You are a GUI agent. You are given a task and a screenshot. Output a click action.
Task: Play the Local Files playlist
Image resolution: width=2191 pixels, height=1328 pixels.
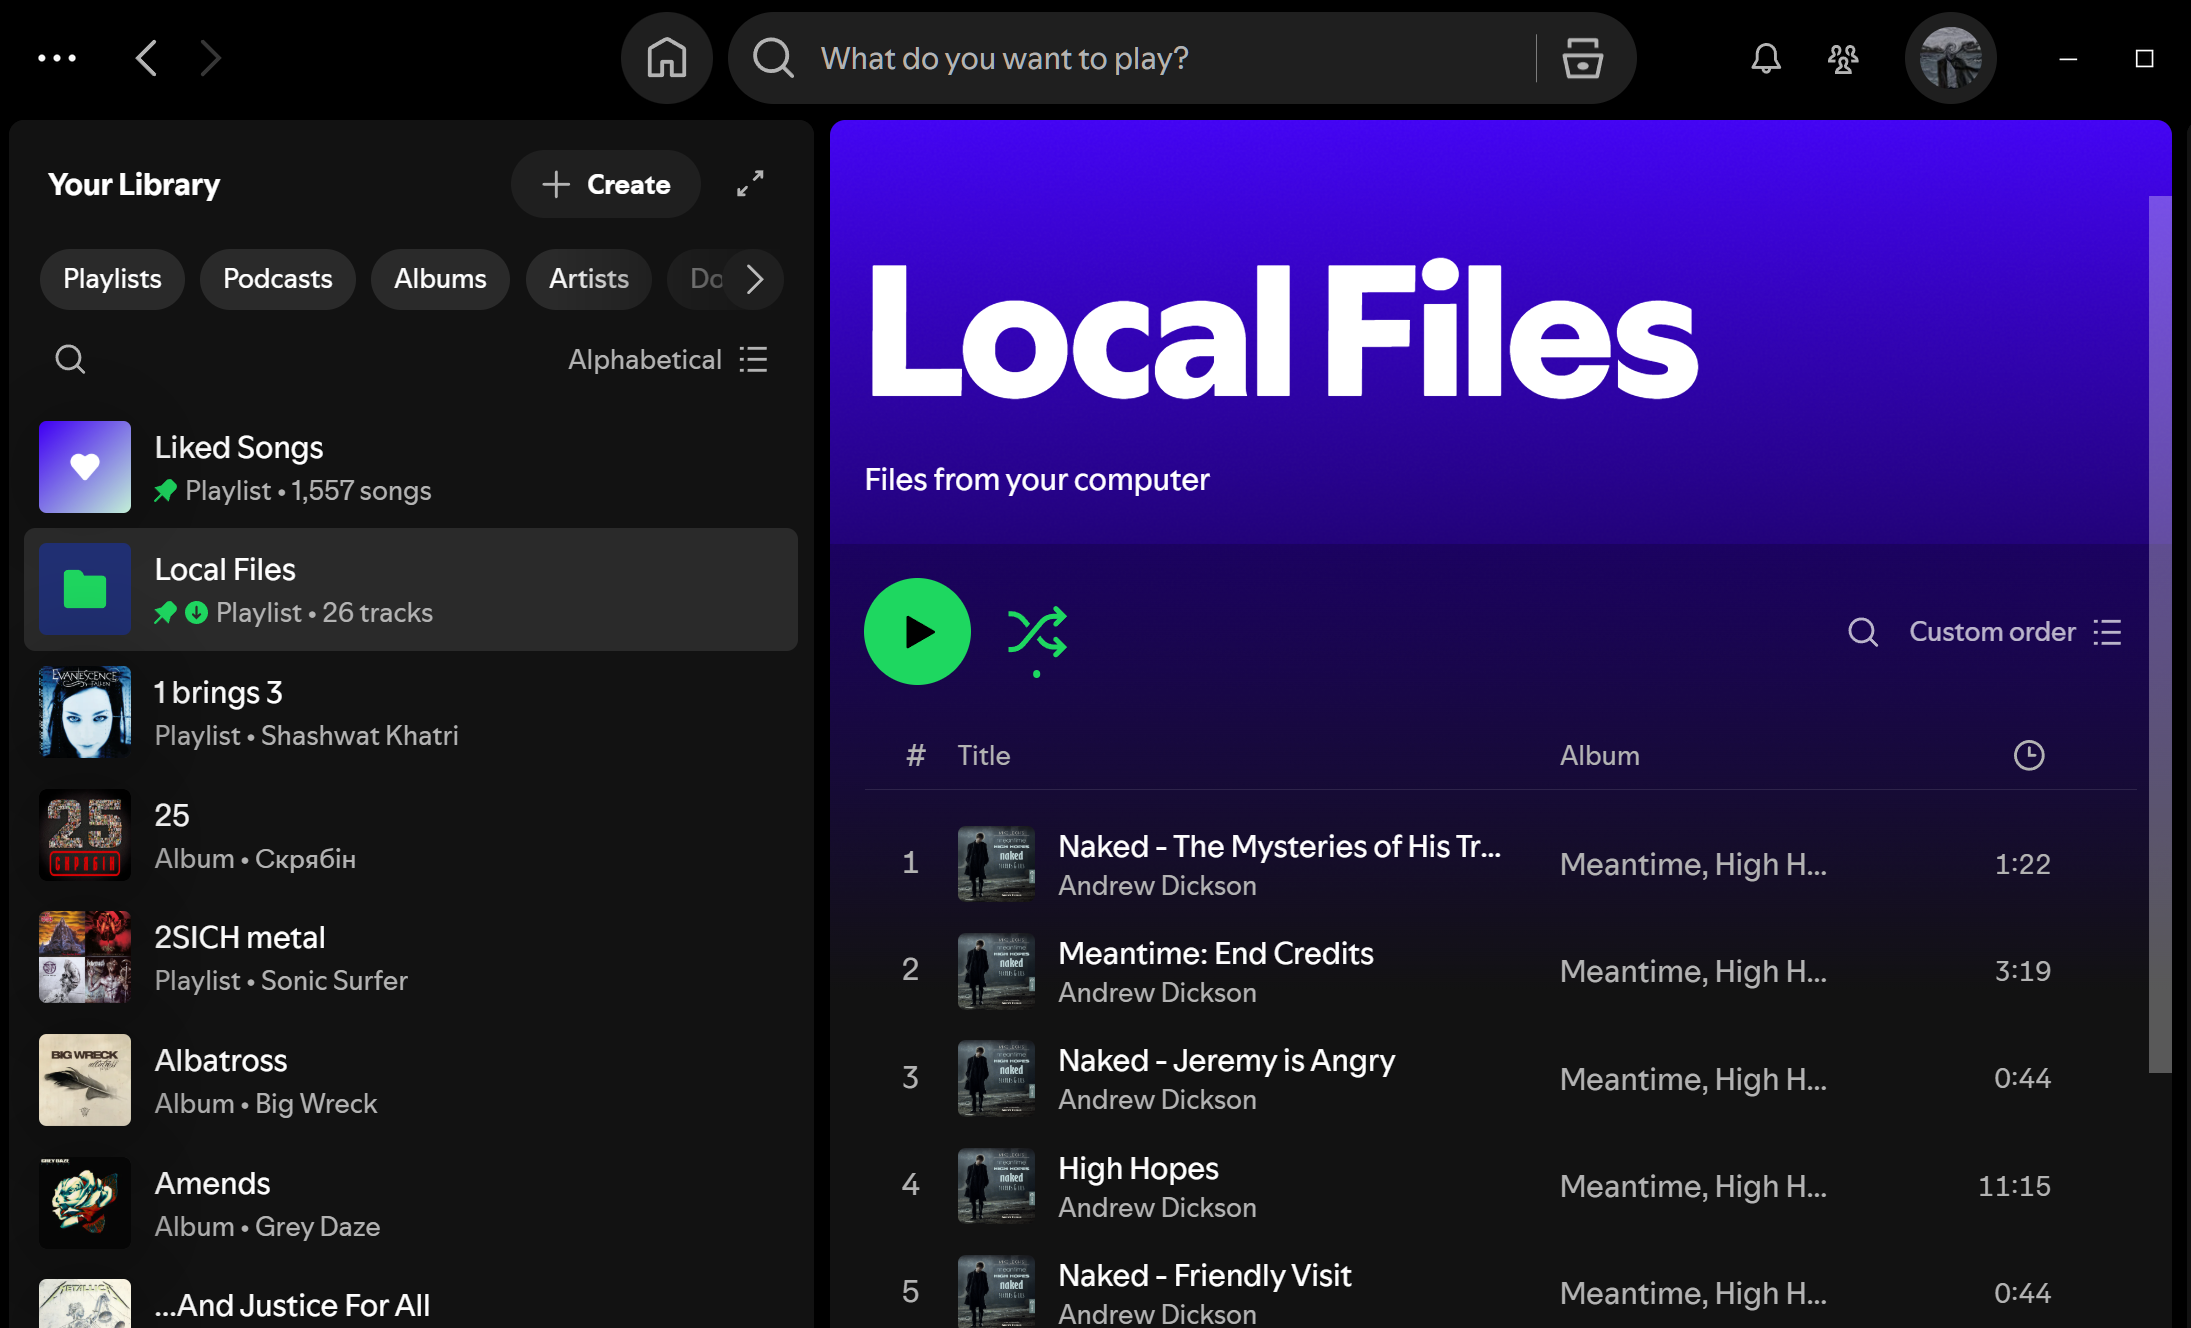pyautogui.click(x=917, y=632)
